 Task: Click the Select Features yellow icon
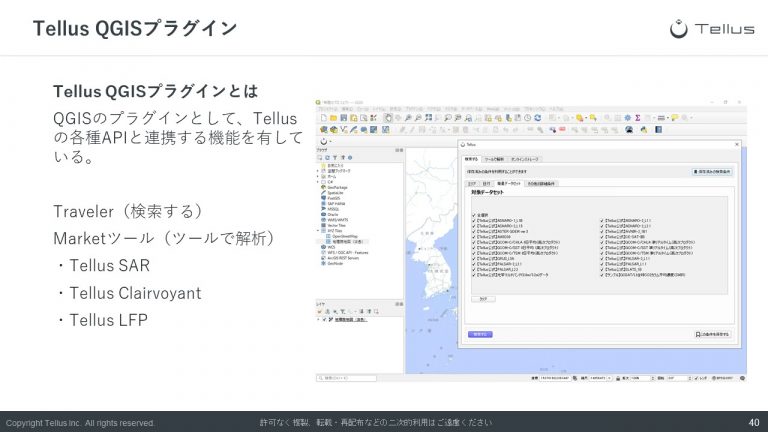tap(579, 118)
